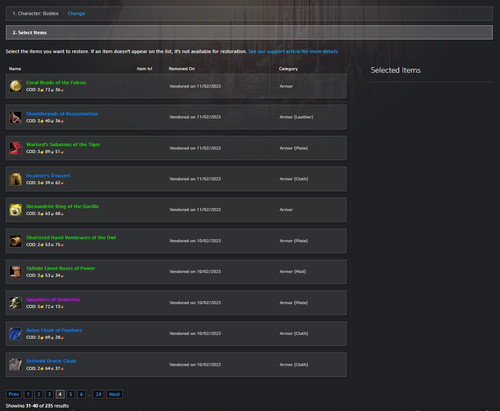Click the Removed On column header

(x=182, y=69)
